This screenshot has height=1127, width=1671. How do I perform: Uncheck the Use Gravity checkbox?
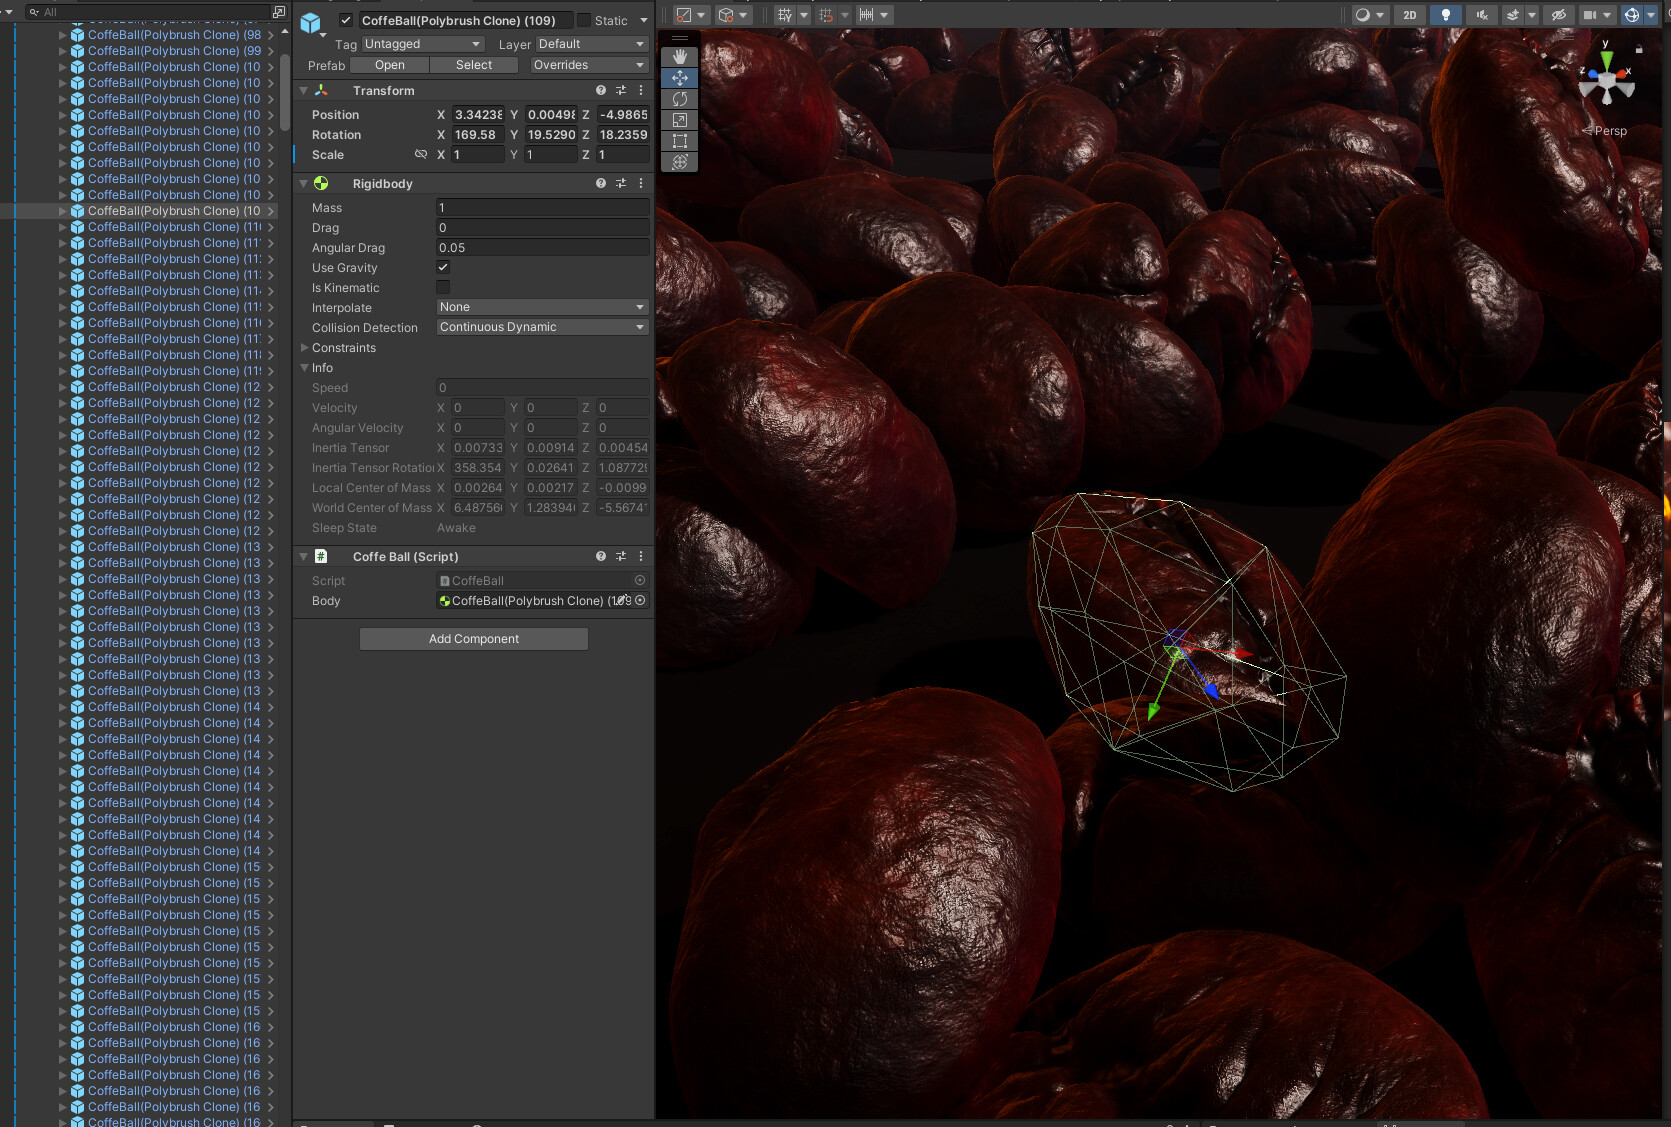coord(443,268)
